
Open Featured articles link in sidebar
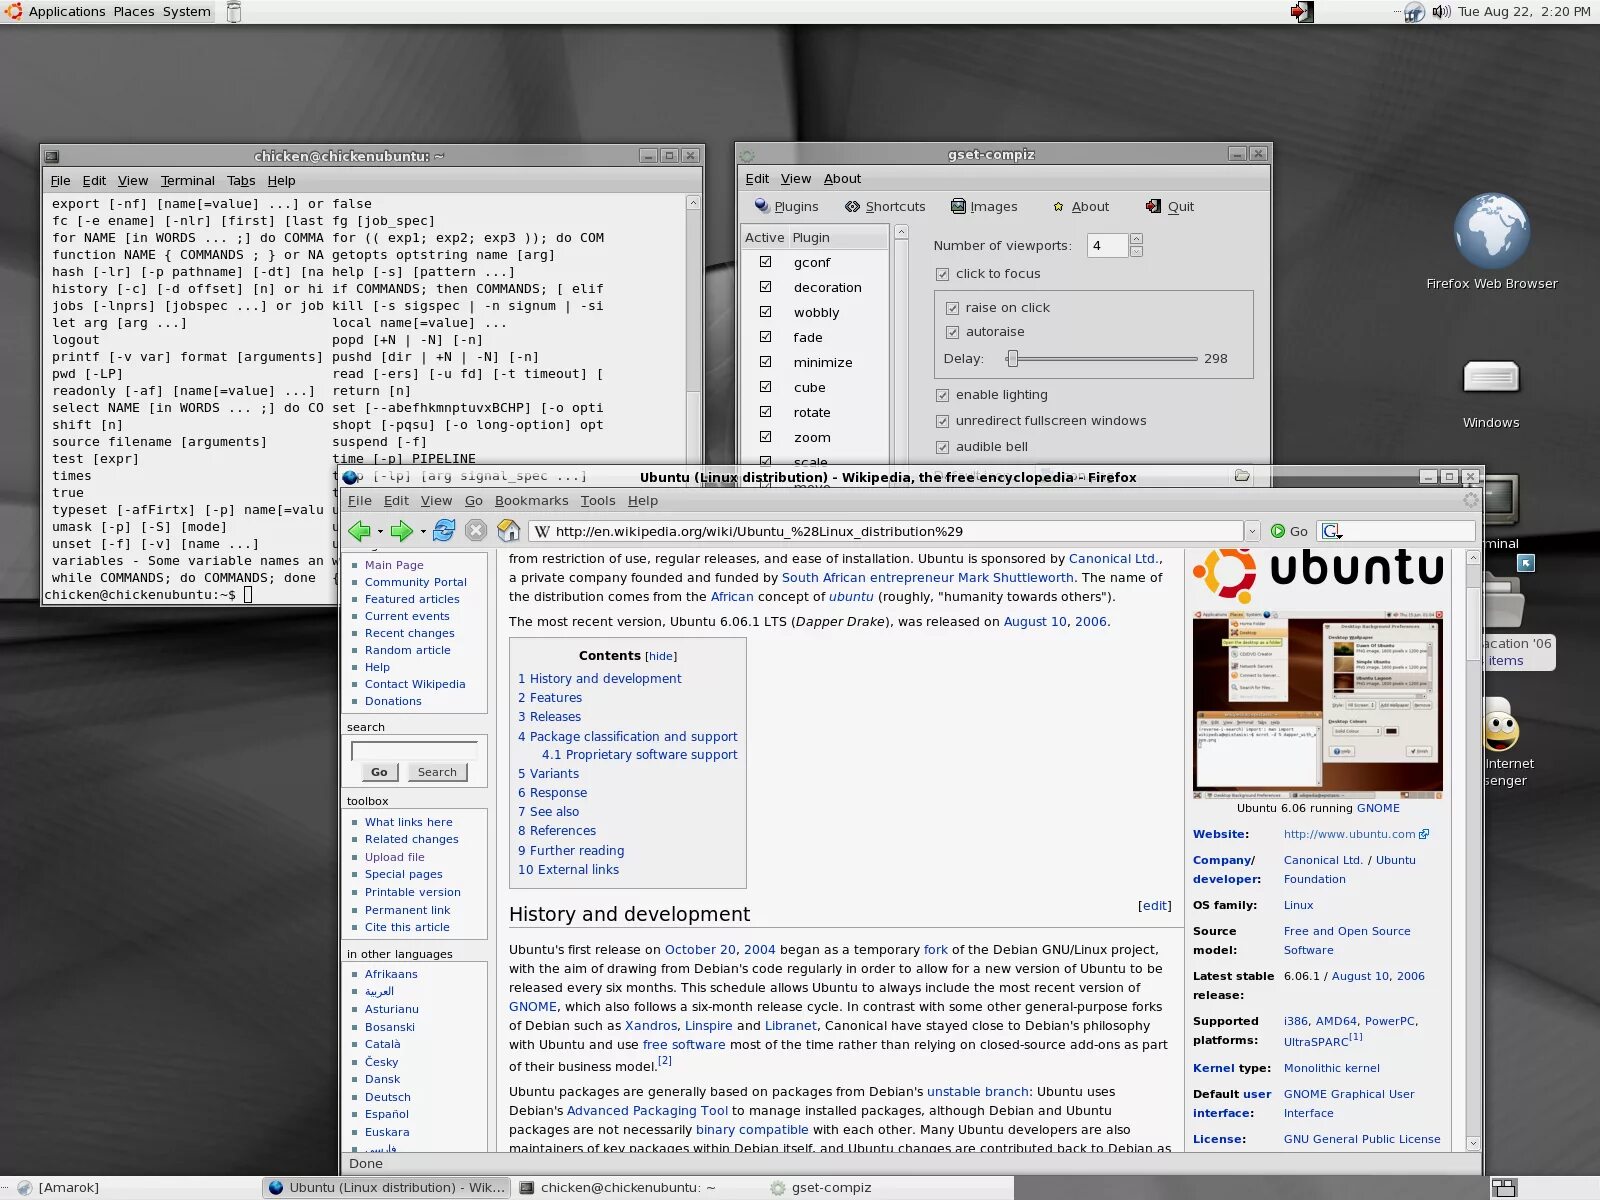(x=412, y=599)
